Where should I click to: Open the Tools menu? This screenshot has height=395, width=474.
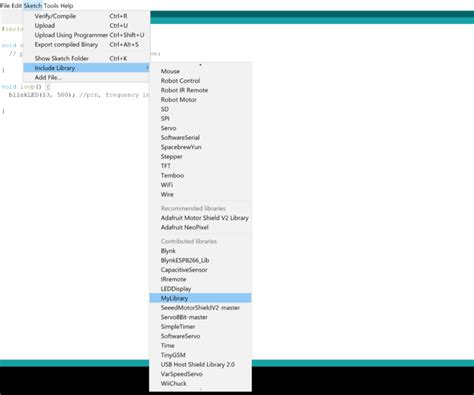tap(51, 6)
